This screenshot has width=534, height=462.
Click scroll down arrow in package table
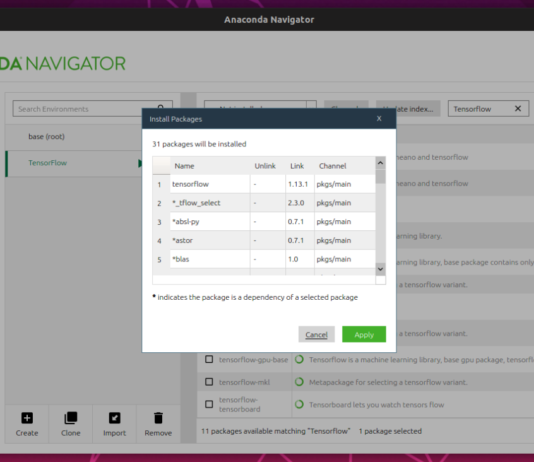(380, 269)
